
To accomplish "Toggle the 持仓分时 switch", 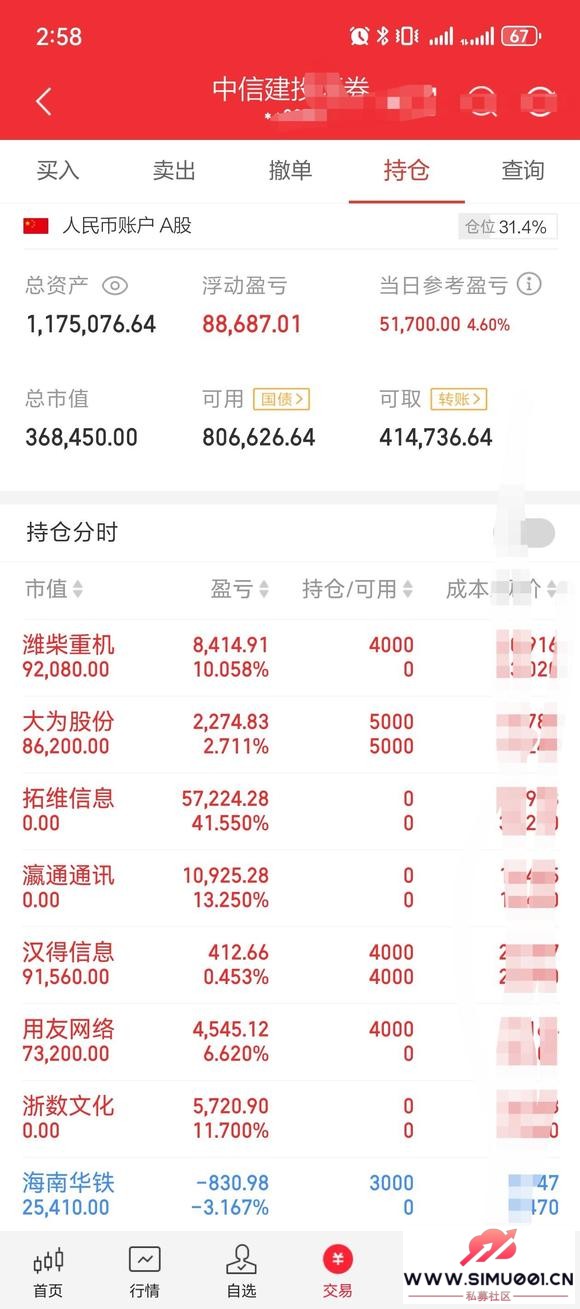I will [x=526, y=533].
